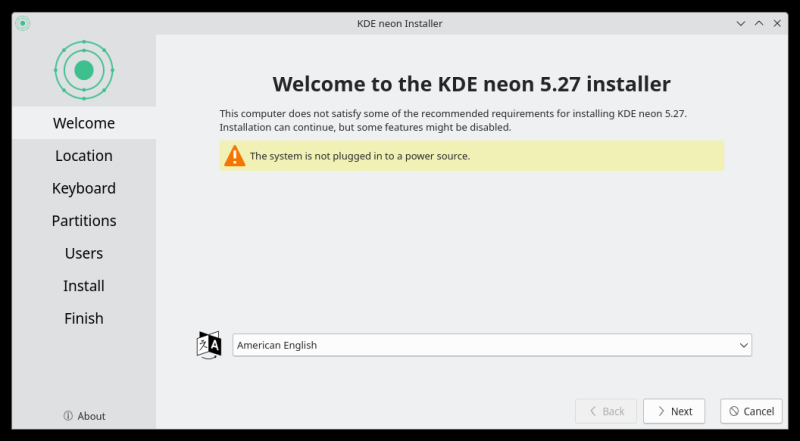The height and width of the screenshot is (441, 800).
Task: Expand the language combo box arrow
Action: [743, 345]
